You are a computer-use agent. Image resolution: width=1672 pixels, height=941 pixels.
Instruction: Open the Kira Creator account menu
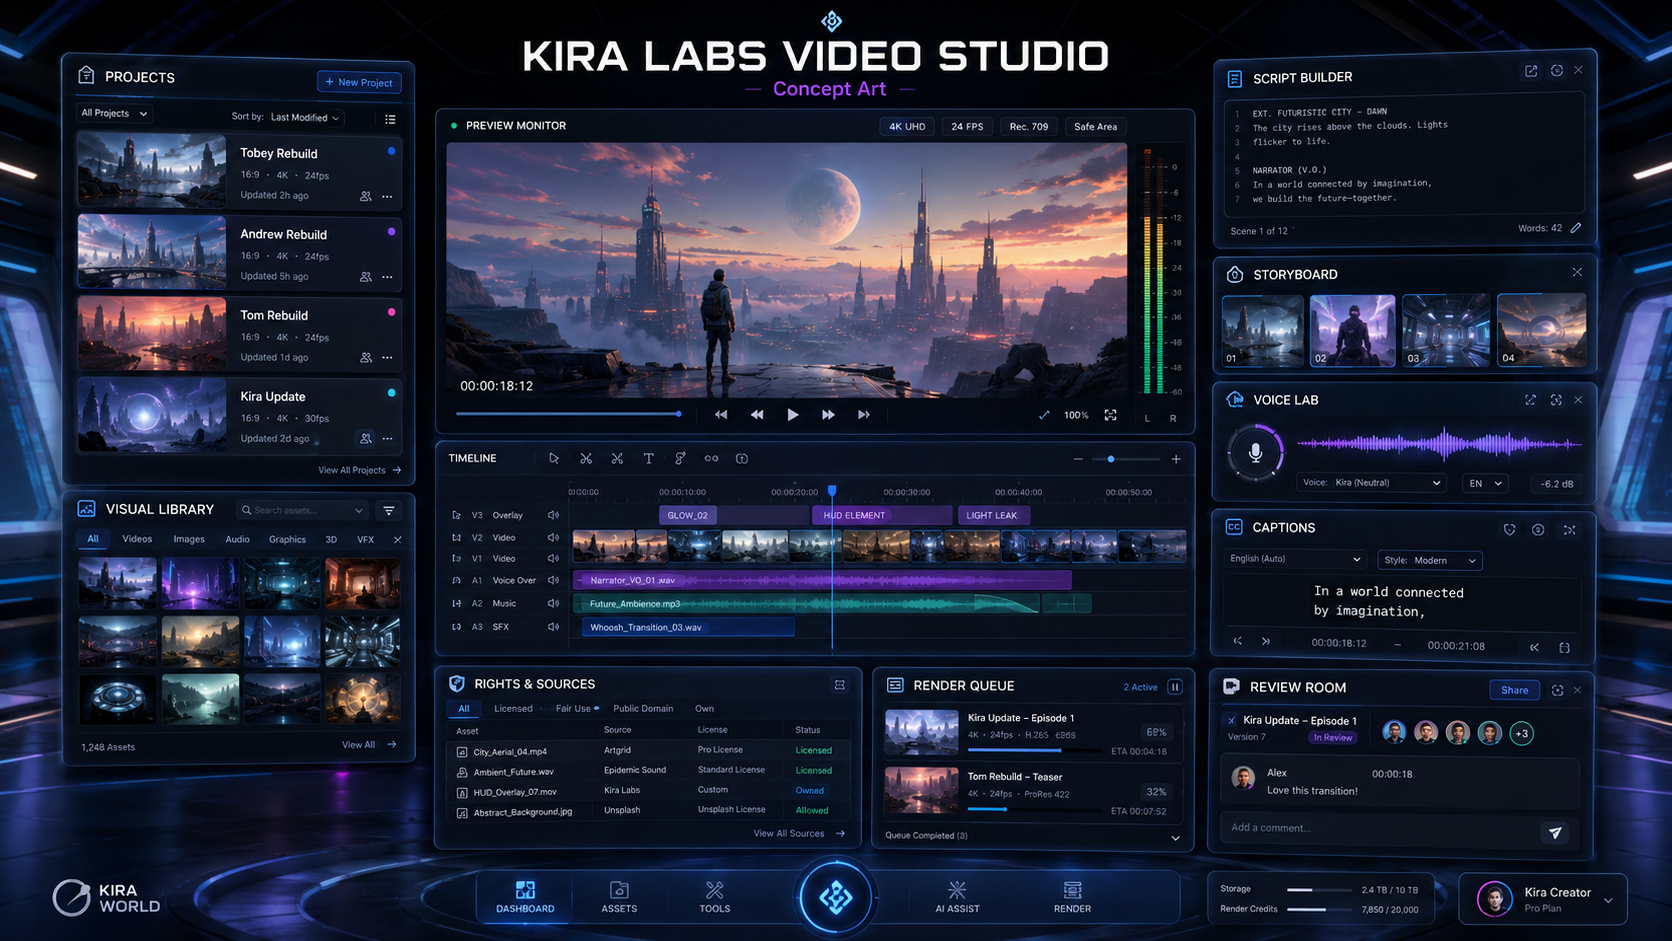(1543, 899)
